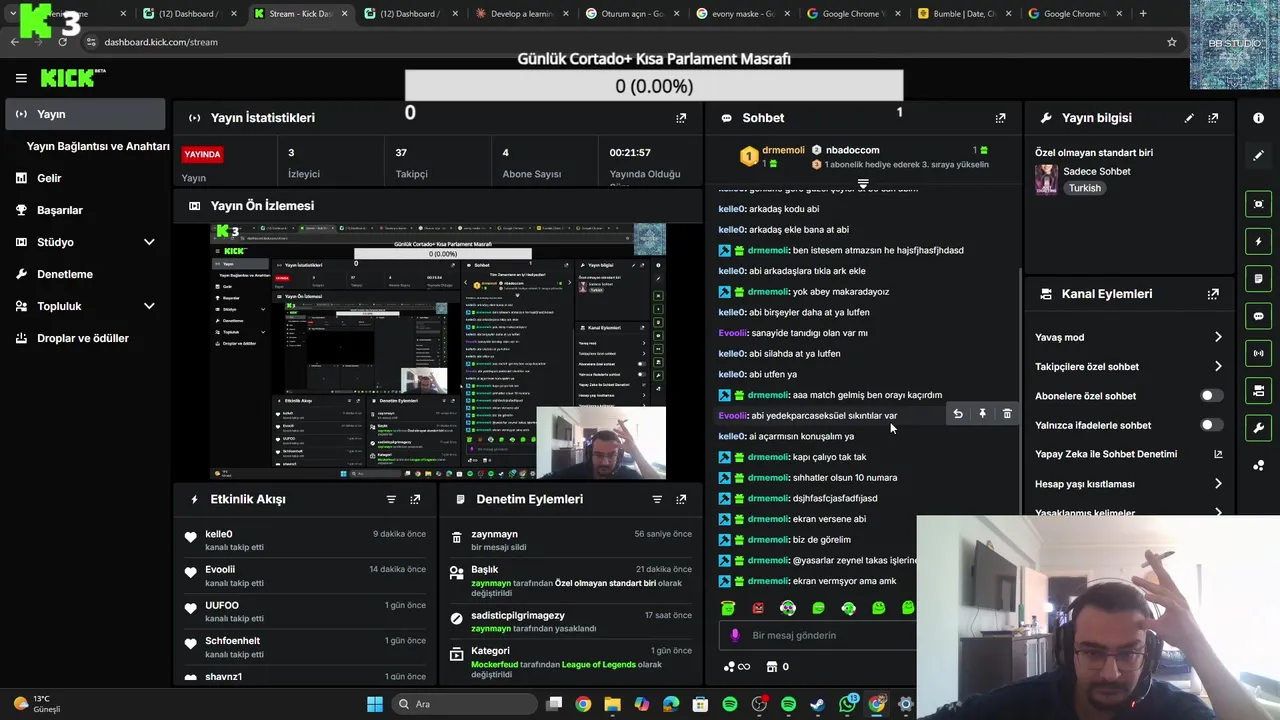Viewport: 1280px width, 720px height.
Task: Toggle stream preview widget icon in right rail
Action: coord(1258,204)
